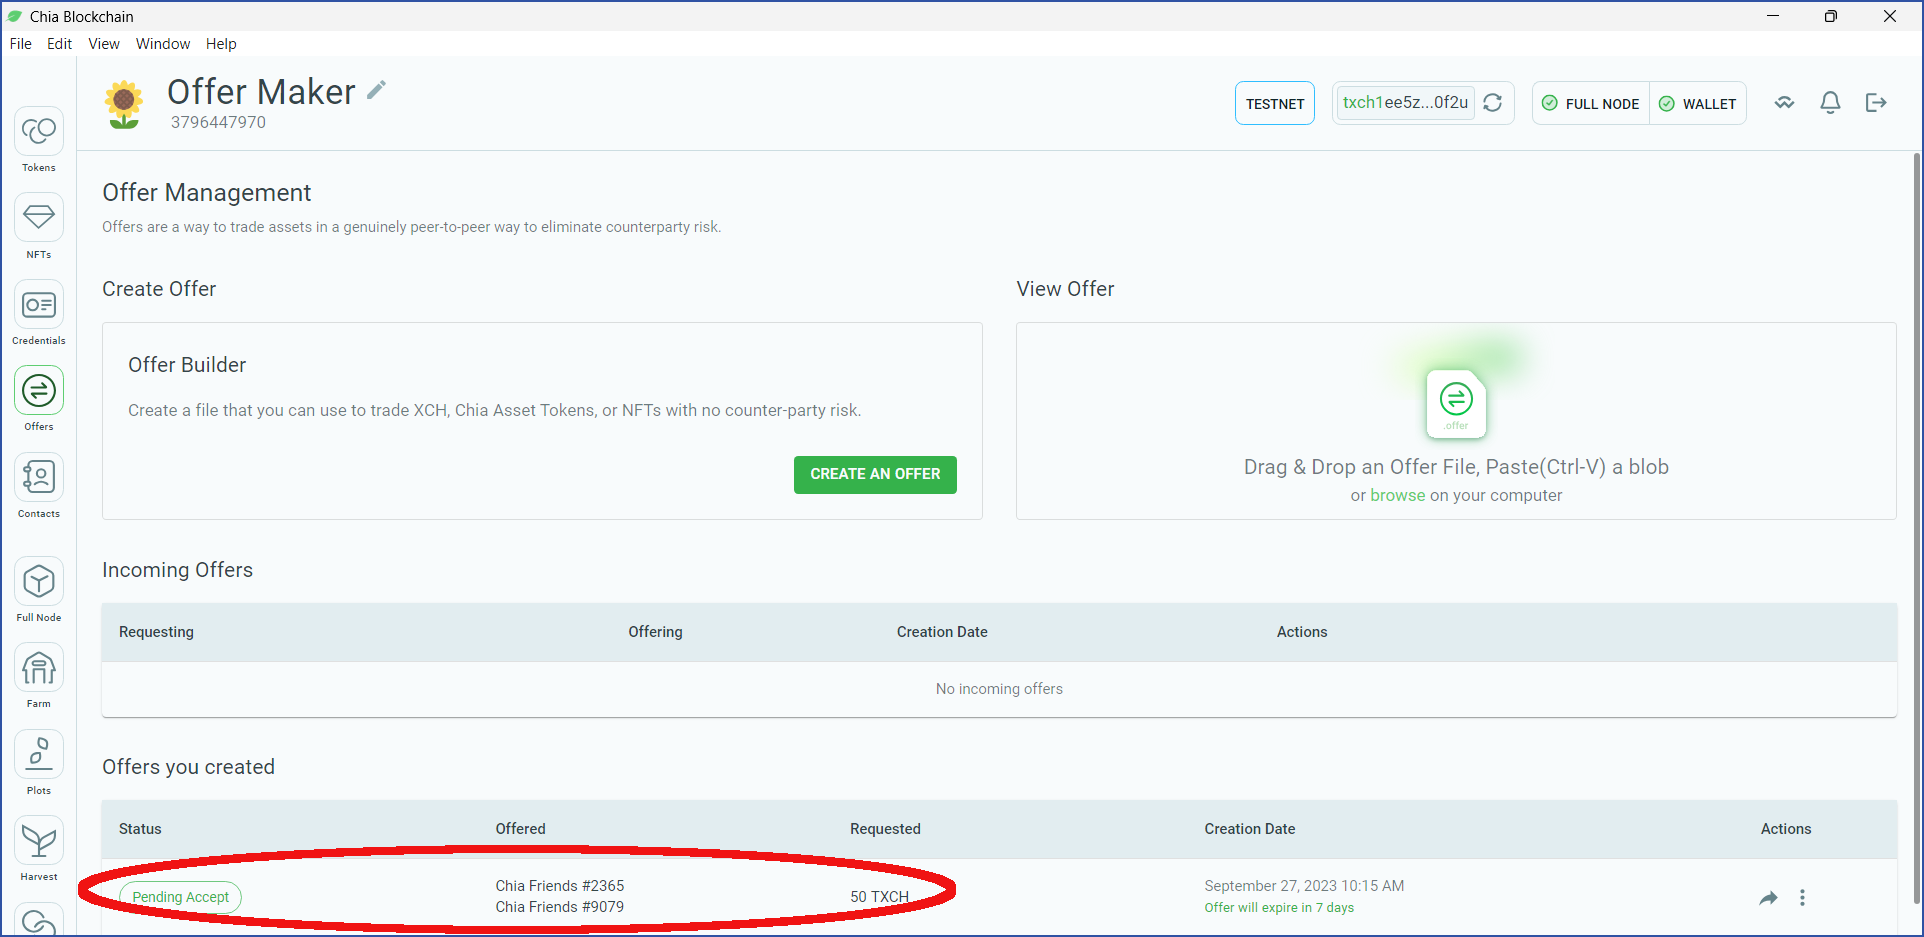Share the Pending Accept offer
The width and height of the screenshot is (1924, 937).
1768,898
